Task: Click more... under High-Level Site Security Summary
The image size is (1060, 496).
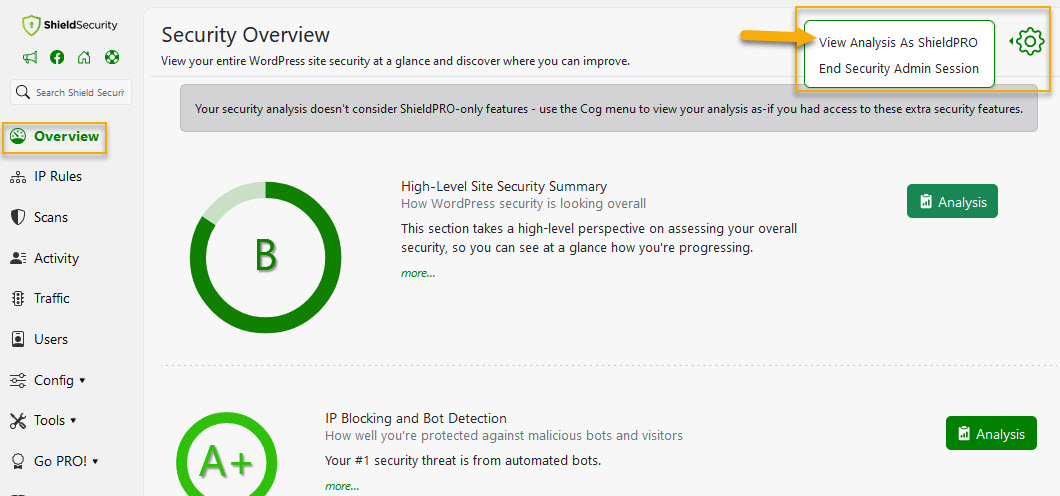Action: pos(418,274)
